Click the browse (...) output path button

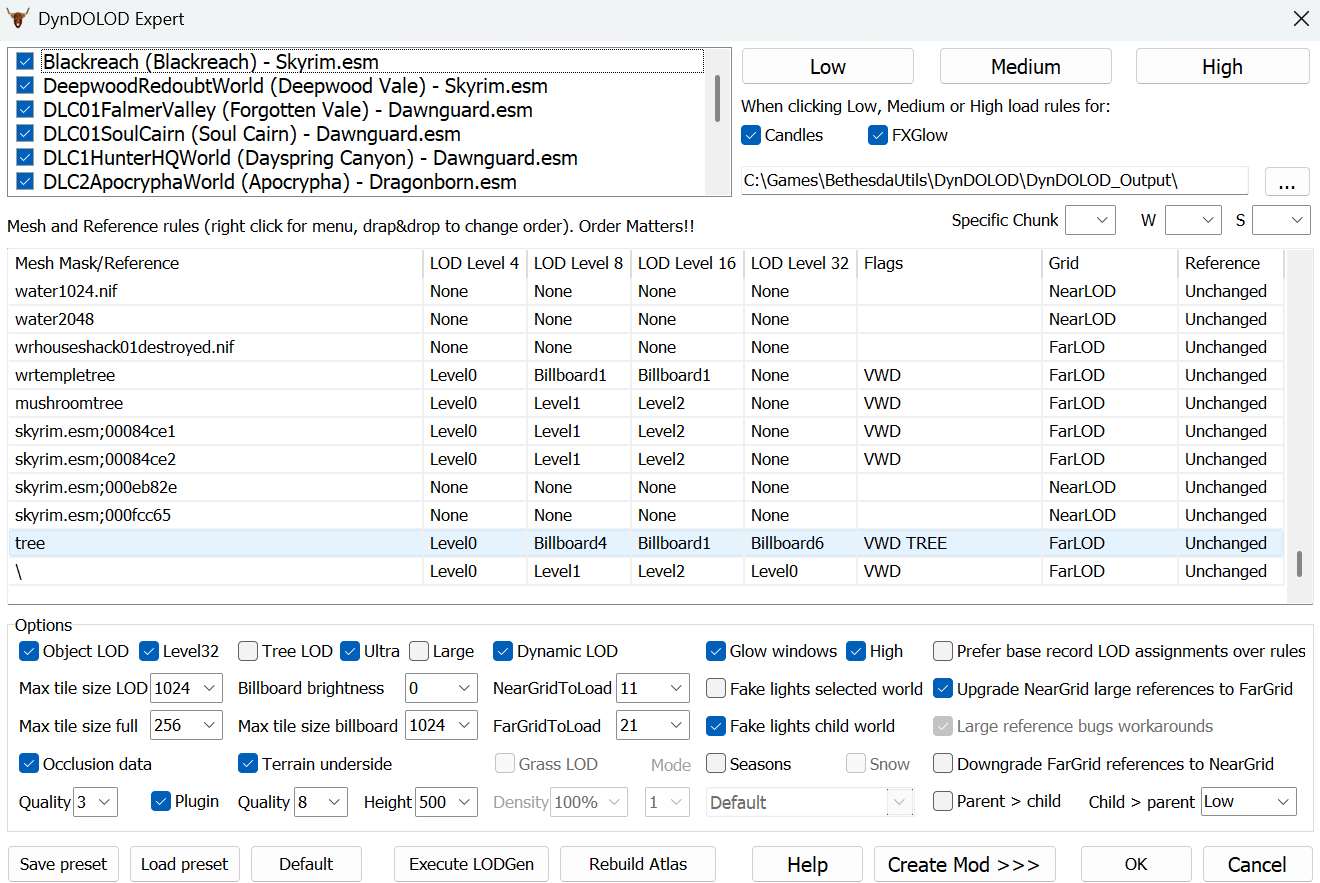(x=1287, y=181)
